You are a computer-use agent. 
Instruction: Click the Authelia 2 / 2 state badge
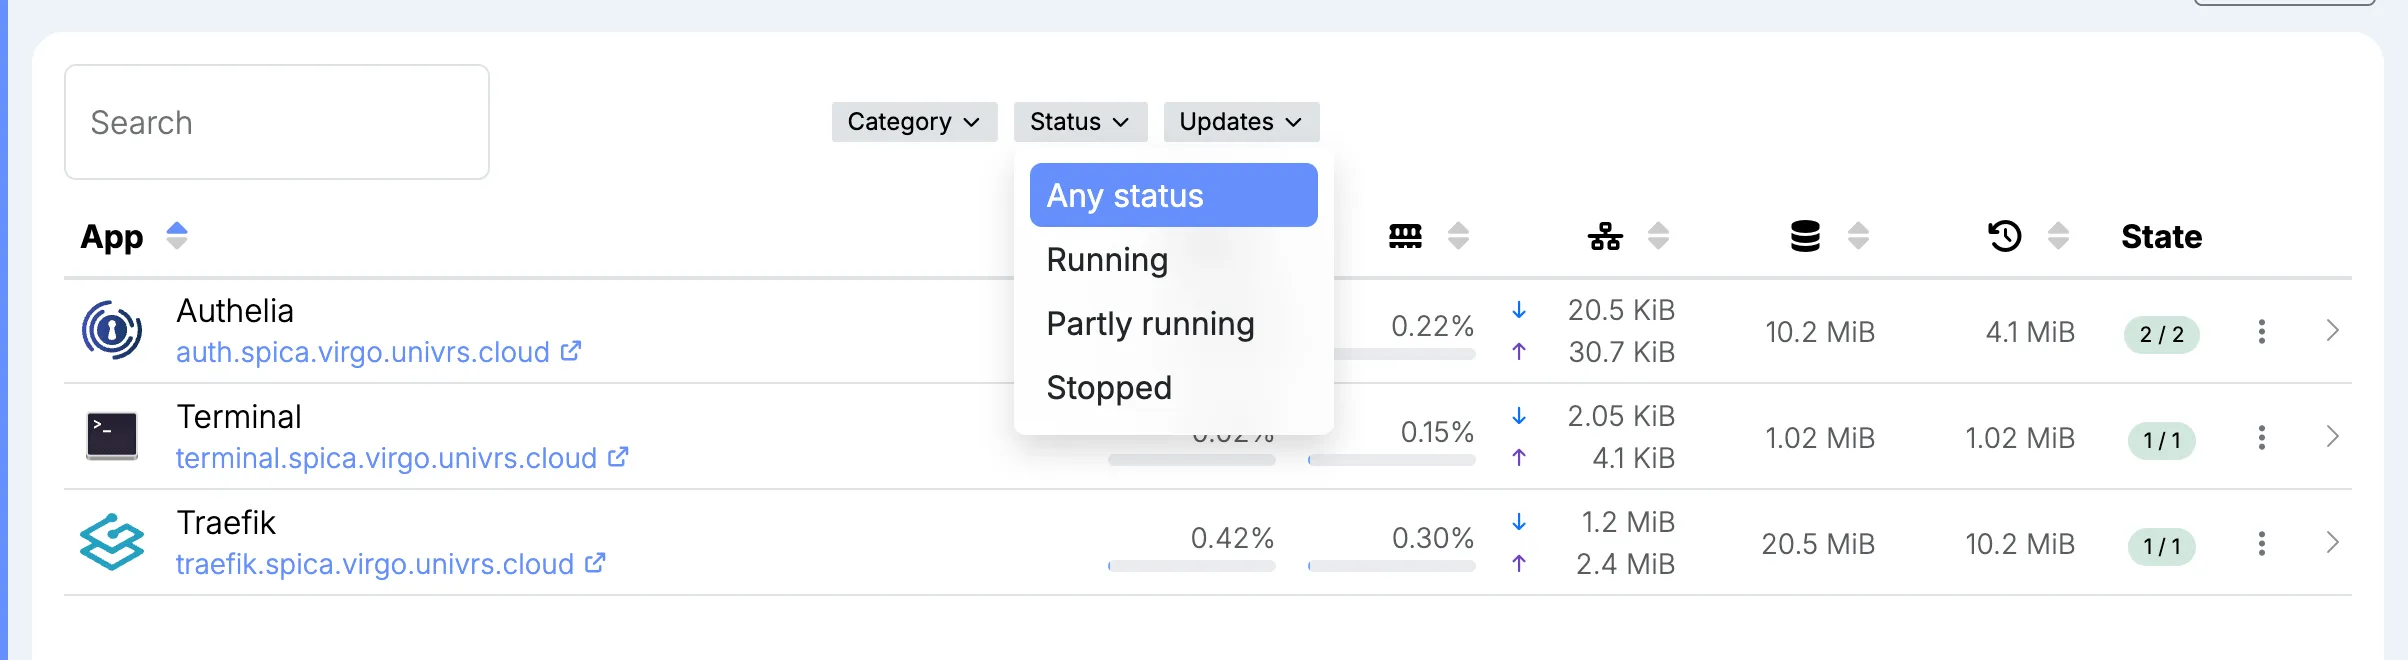(x=2162, y=334)
